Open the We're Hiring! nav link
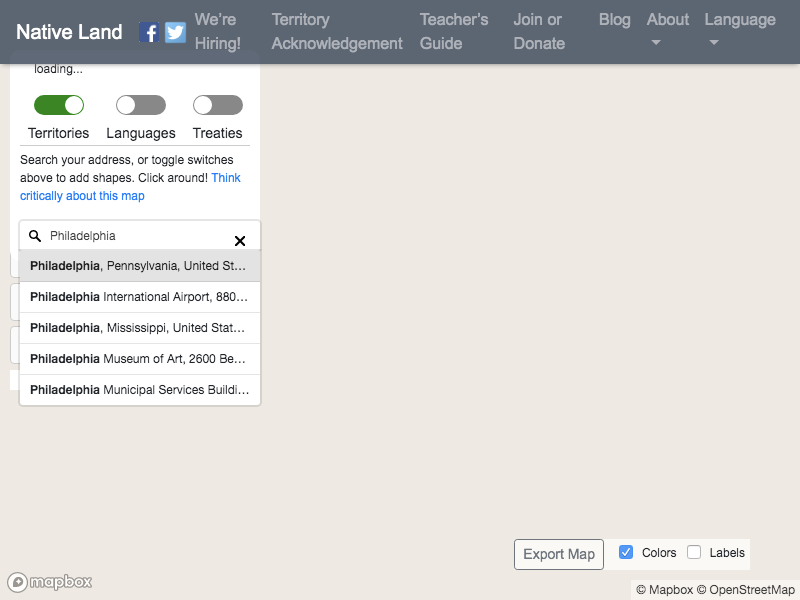800x600 pixels. (218, 31)
